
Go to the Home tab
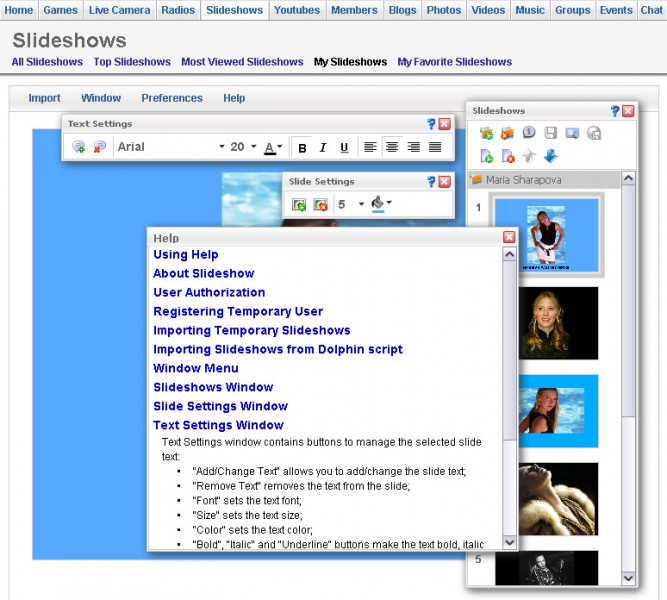[19, 10]
